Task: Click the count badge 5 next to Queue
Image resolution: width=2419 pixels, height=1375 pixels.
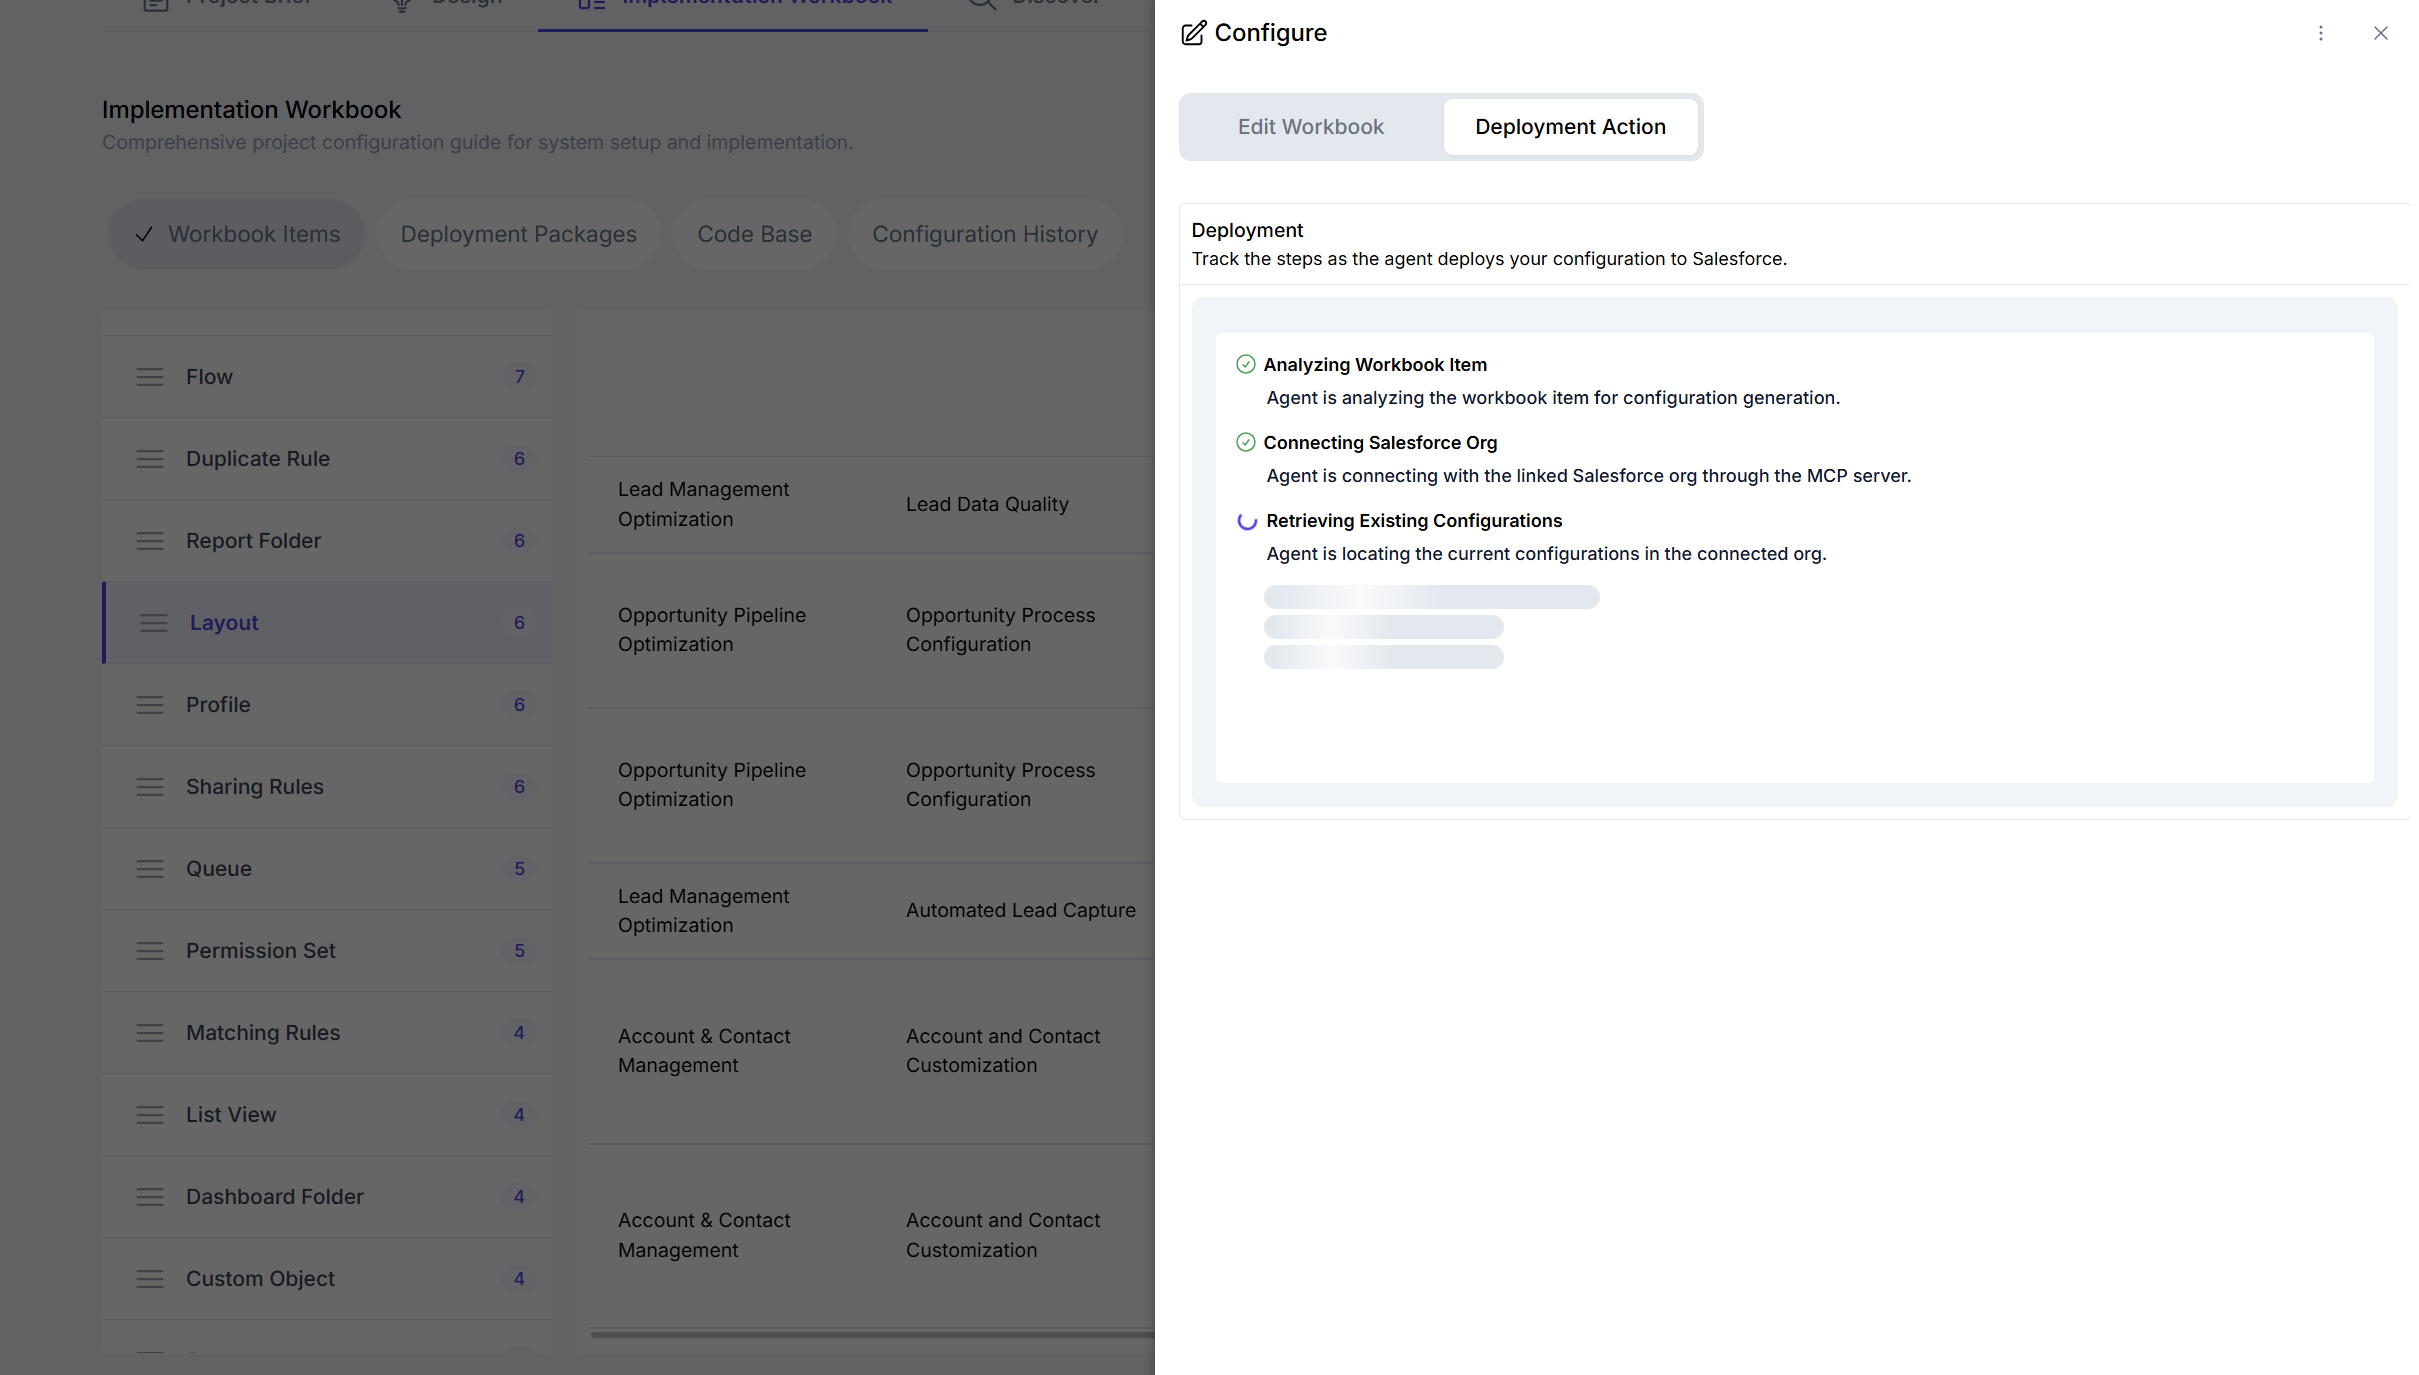Action: point(519,869)
